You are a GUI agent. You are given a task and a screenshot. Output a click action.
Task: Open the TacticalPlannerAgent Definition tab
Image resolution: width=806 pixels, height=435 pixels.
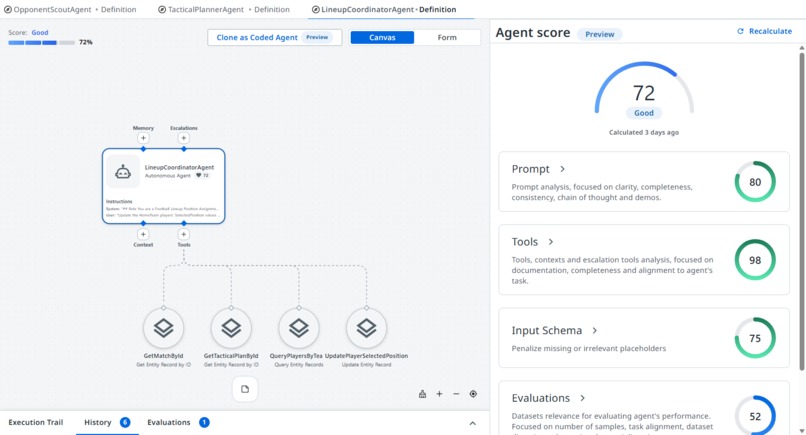tap(224, 9)
